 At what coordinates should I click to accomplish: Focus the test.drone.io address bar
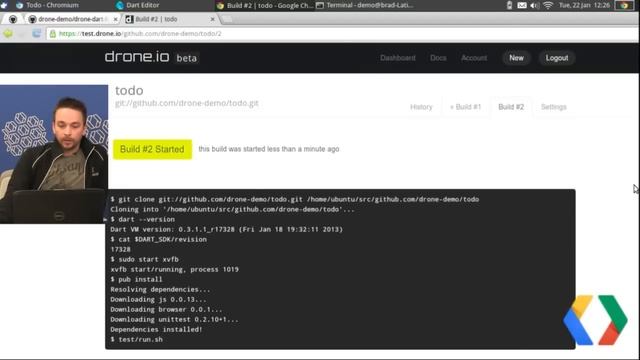pyautogui.click(x=343, y=34)
